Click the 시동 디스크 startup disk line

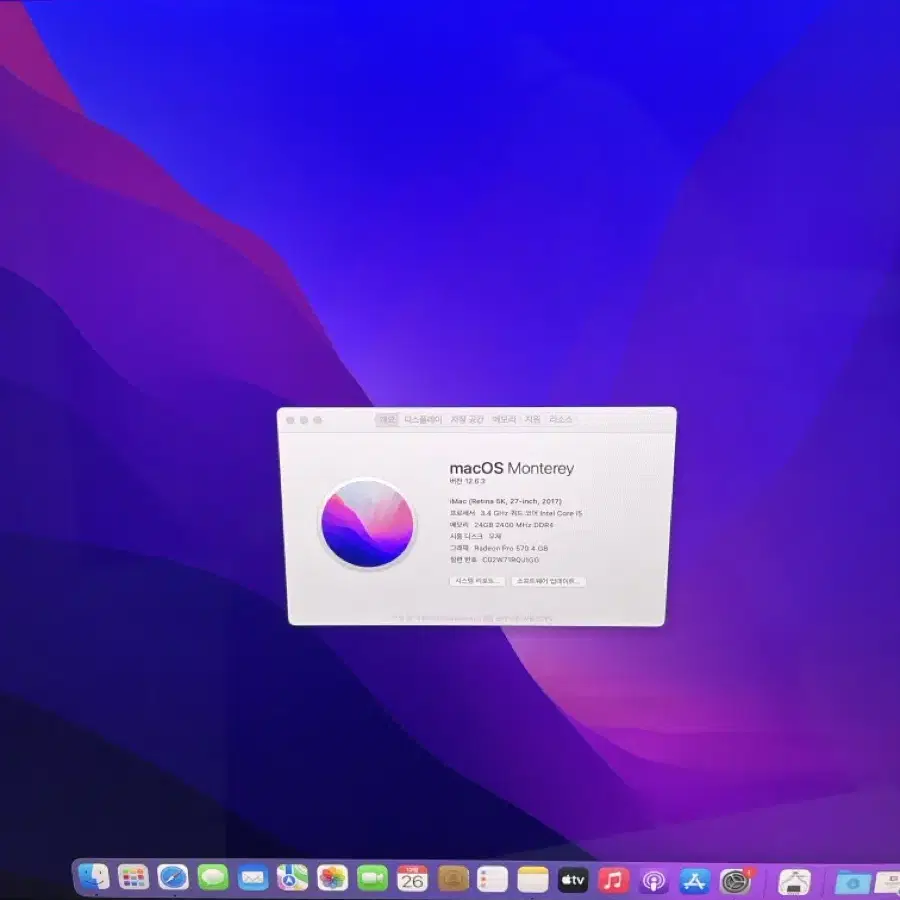[x=475, y=536]
